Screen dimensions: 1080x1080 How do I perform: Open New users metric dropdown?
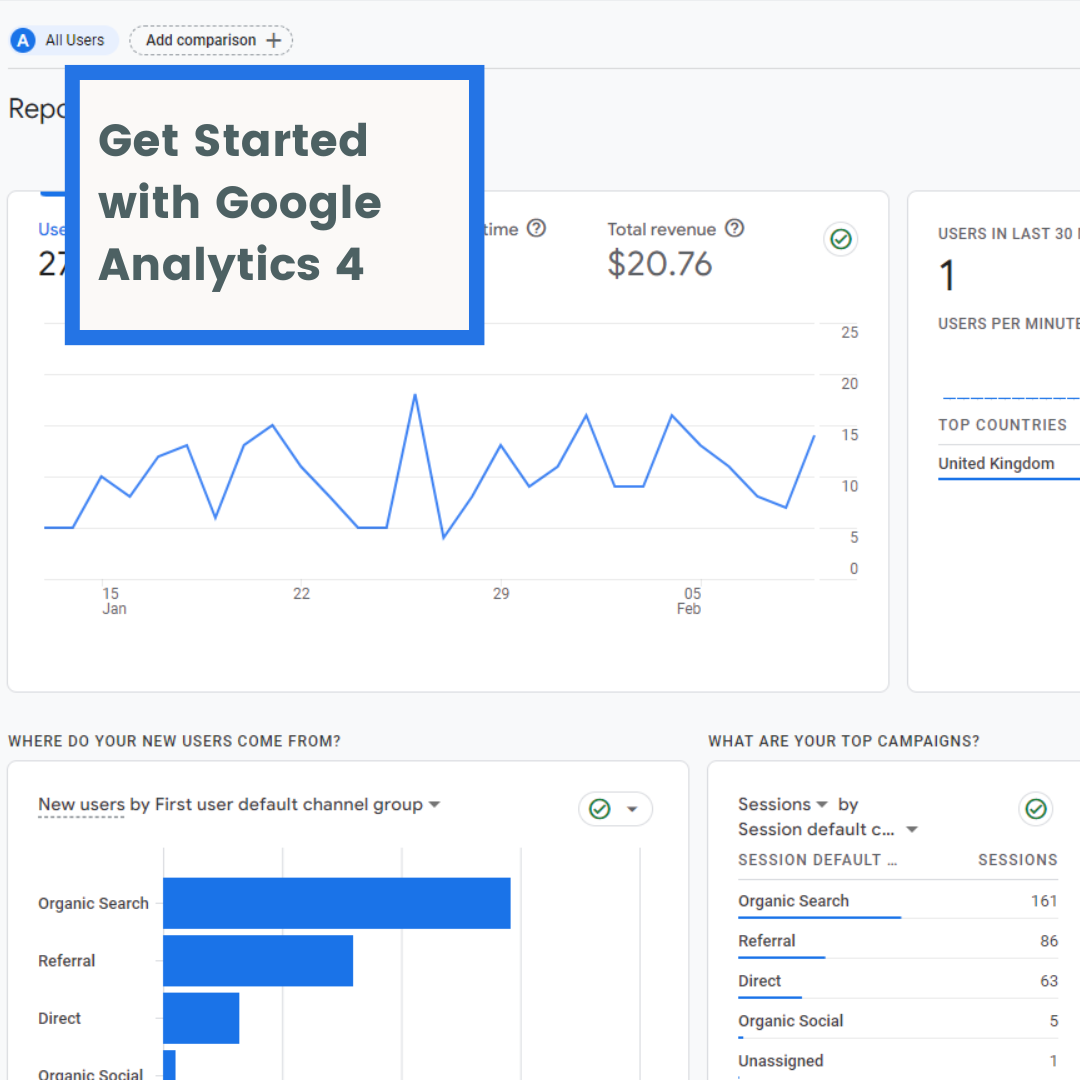[81, 804]
